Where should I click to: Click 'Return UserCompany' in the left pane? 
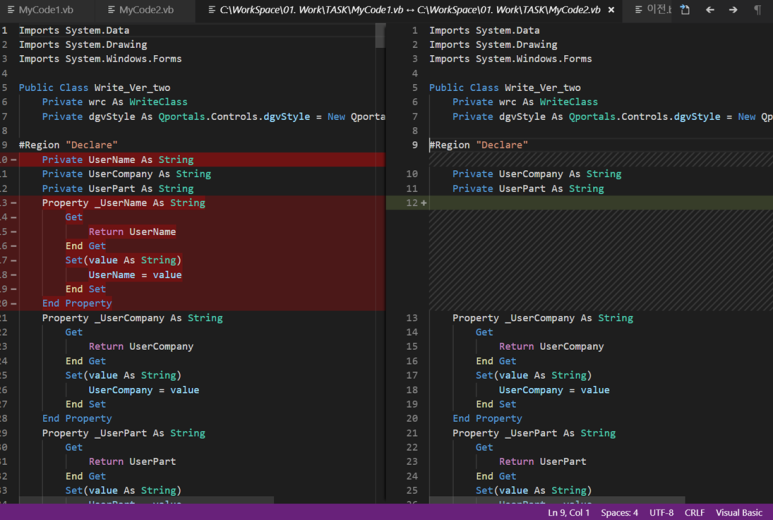point(141,347)
